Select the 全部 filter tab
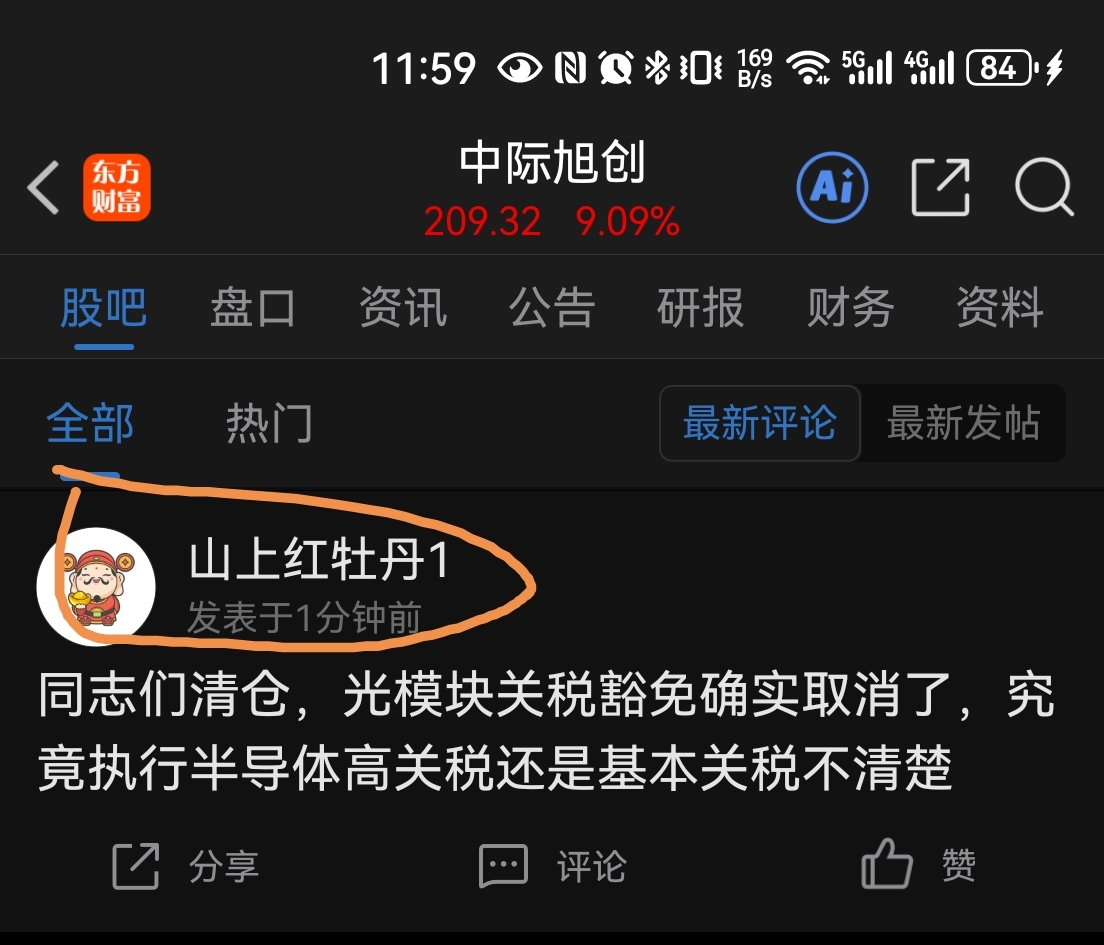The image size is (1104, 945). click(90, 424)
